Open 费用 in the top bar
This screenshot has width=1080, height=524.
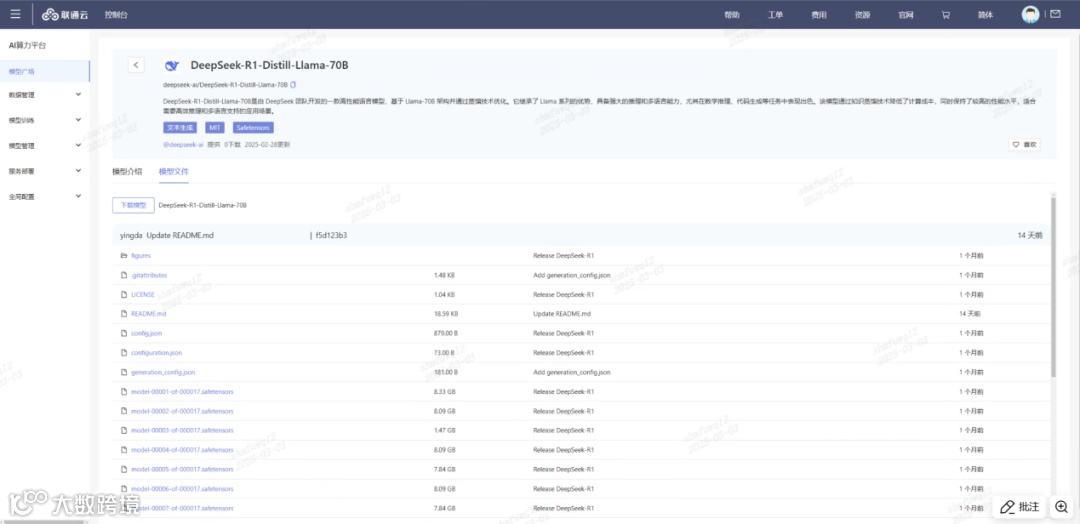[x=818, y=14]
